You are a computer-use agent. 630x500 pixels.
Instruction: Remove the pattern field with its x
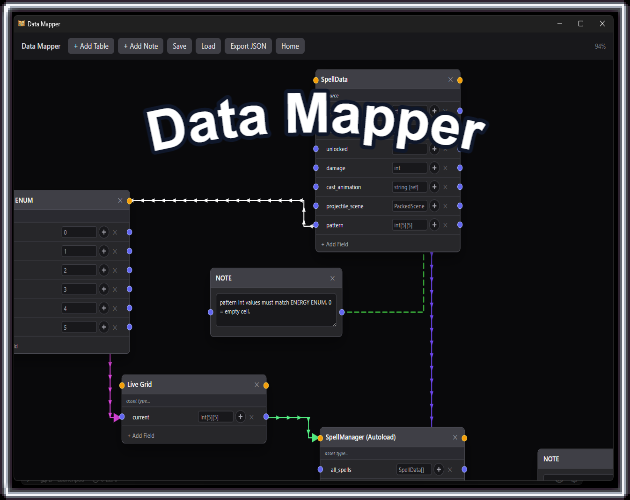pyautogui.click(x=445, y=225)
